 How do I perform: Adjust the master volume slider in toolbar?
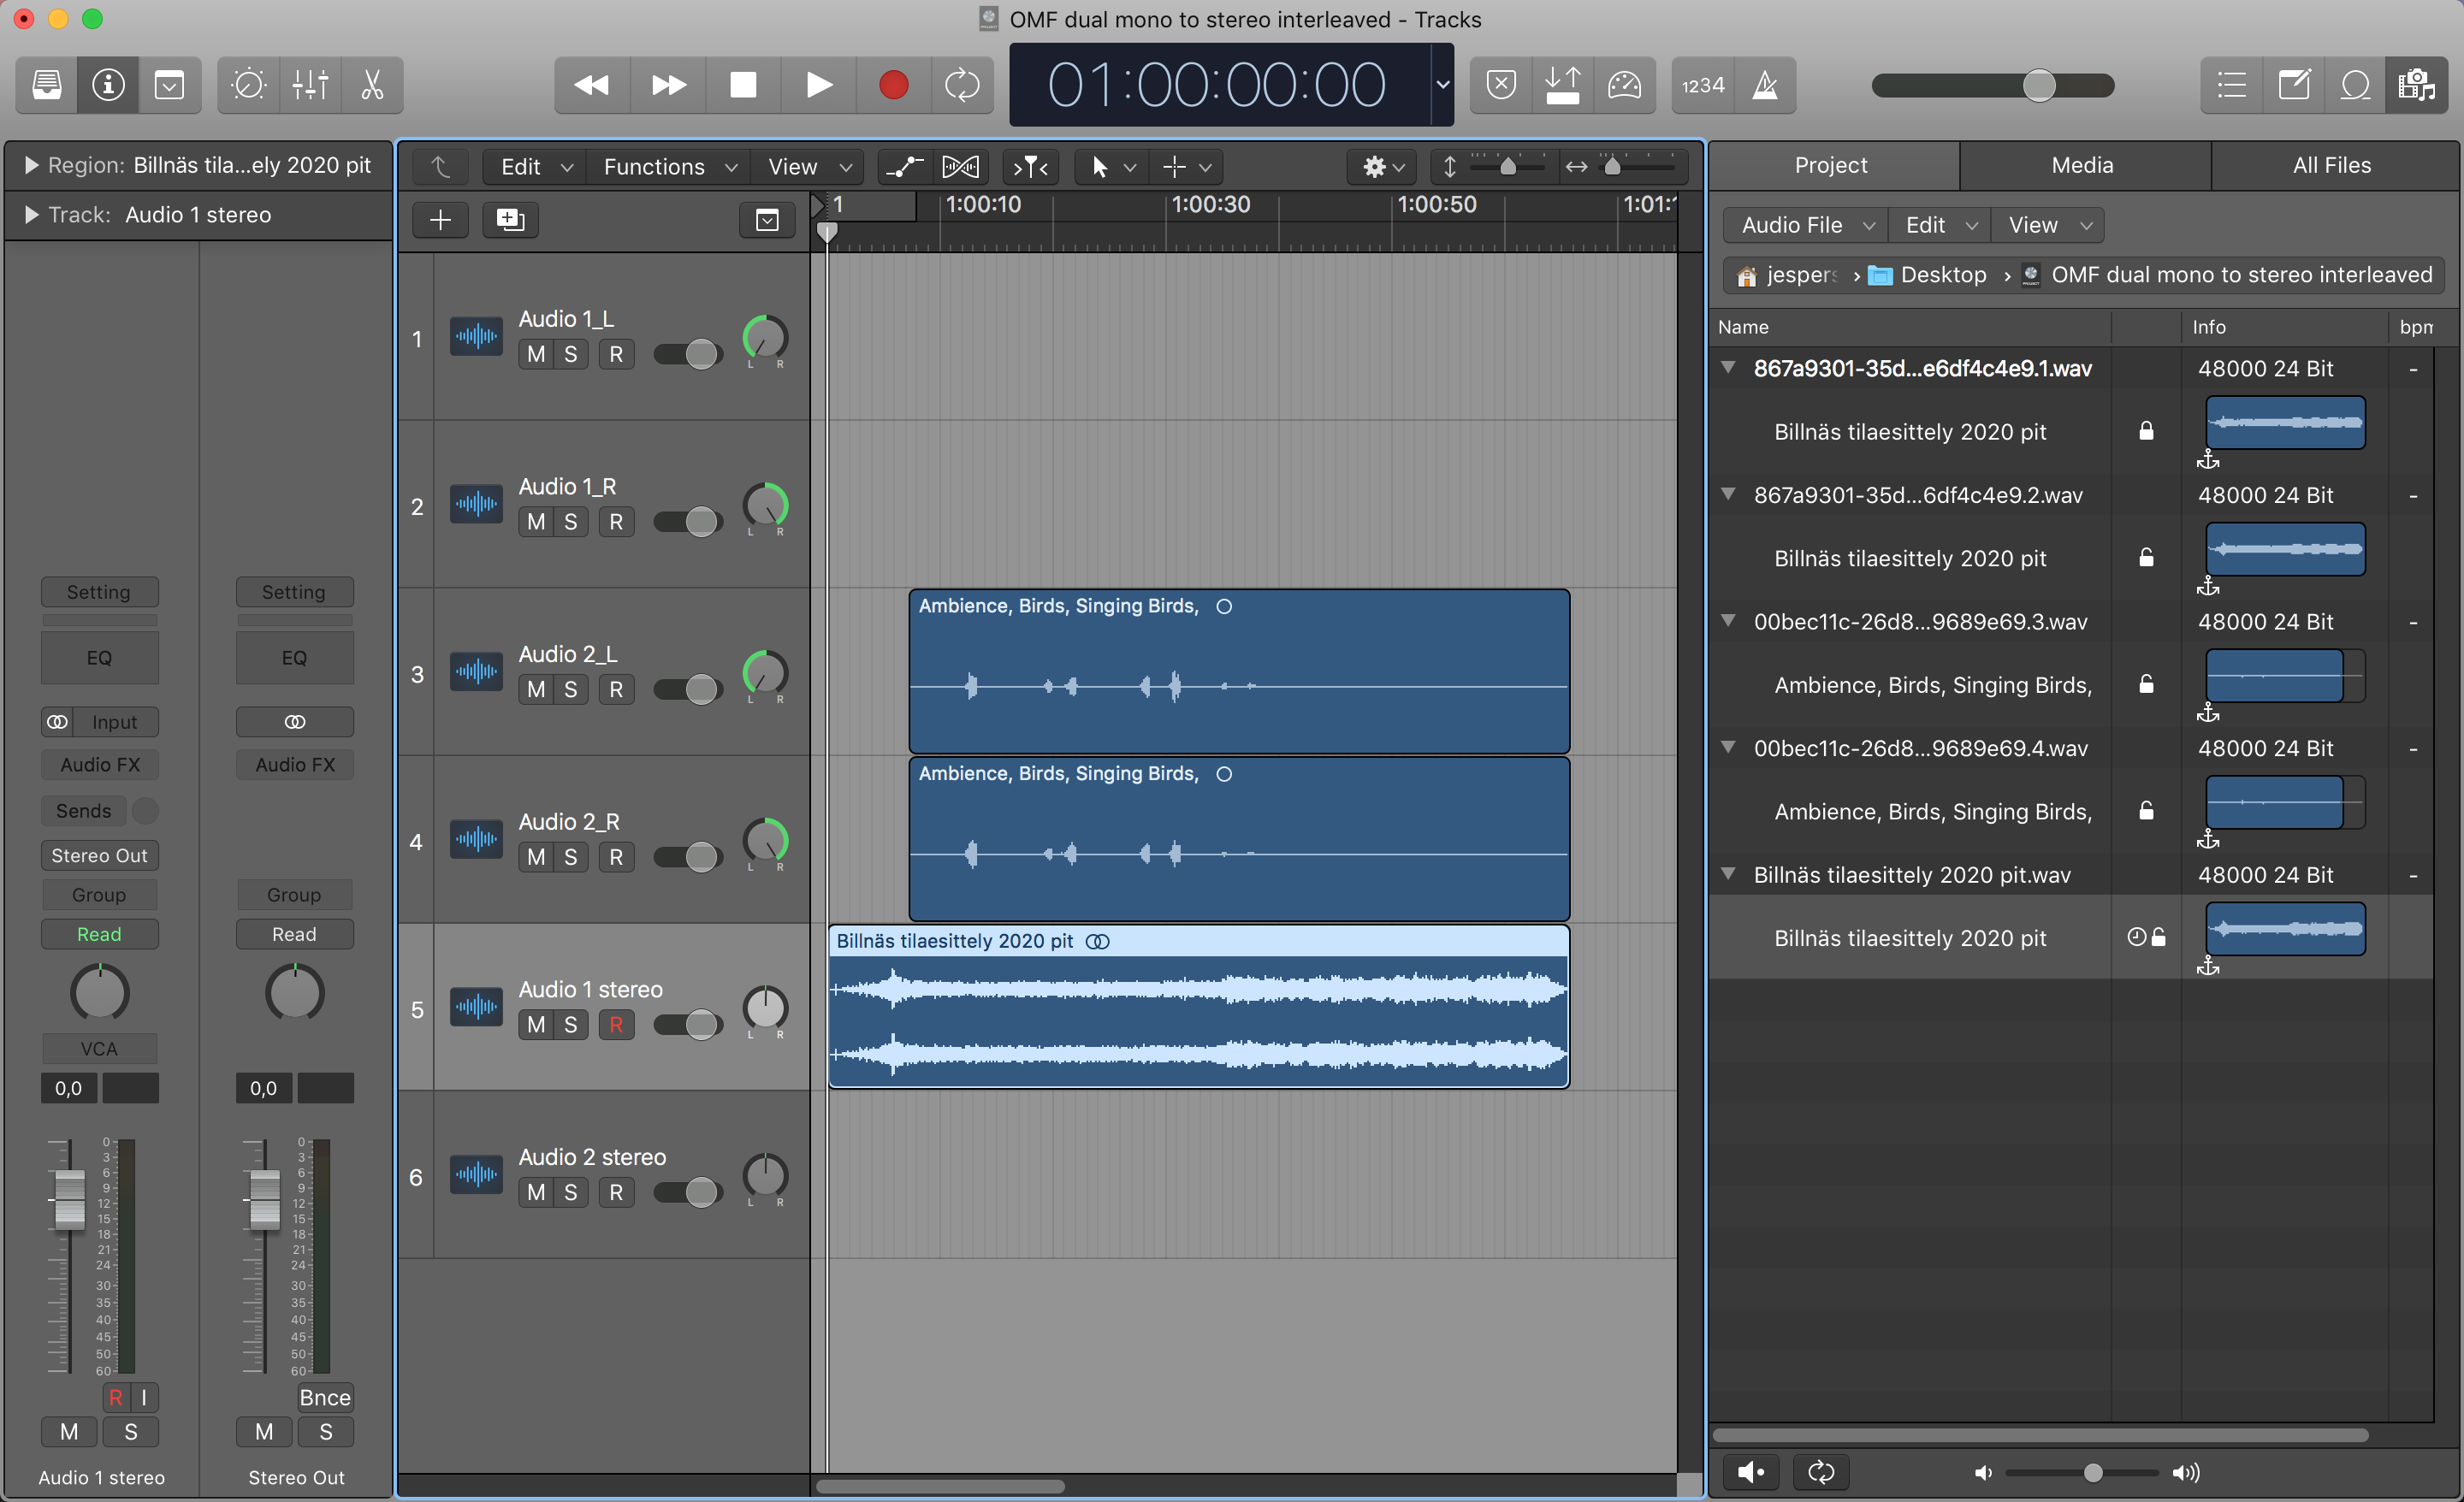click(2037, 85)
